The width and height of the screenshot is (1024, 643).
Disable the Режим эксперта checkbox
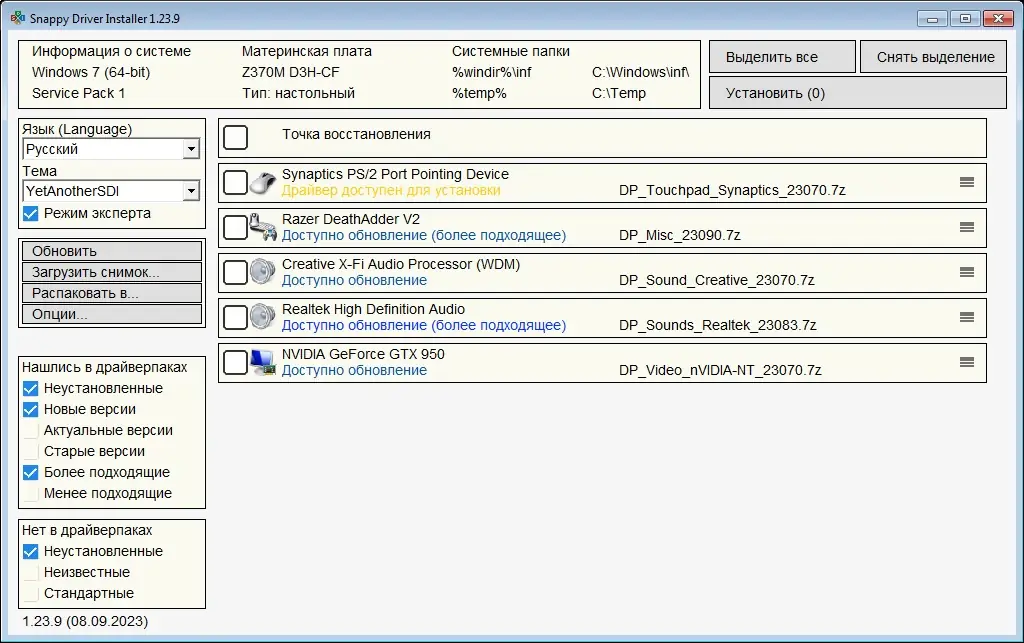click(30, 213)
